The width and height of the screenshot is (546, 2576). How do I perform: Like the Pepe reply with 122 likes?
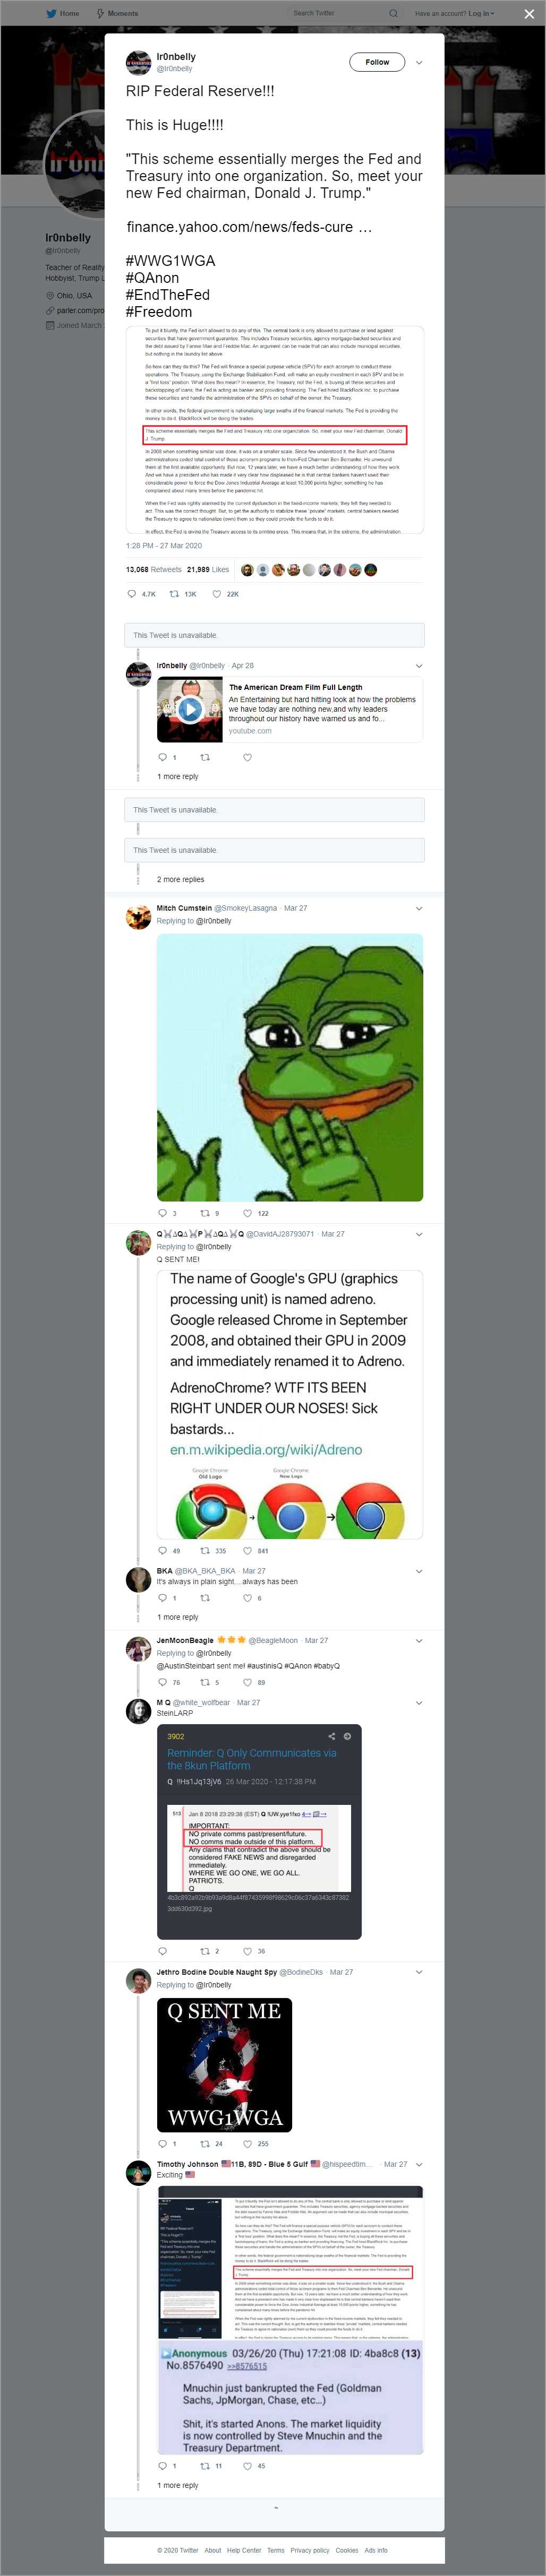click(248, 1213)
